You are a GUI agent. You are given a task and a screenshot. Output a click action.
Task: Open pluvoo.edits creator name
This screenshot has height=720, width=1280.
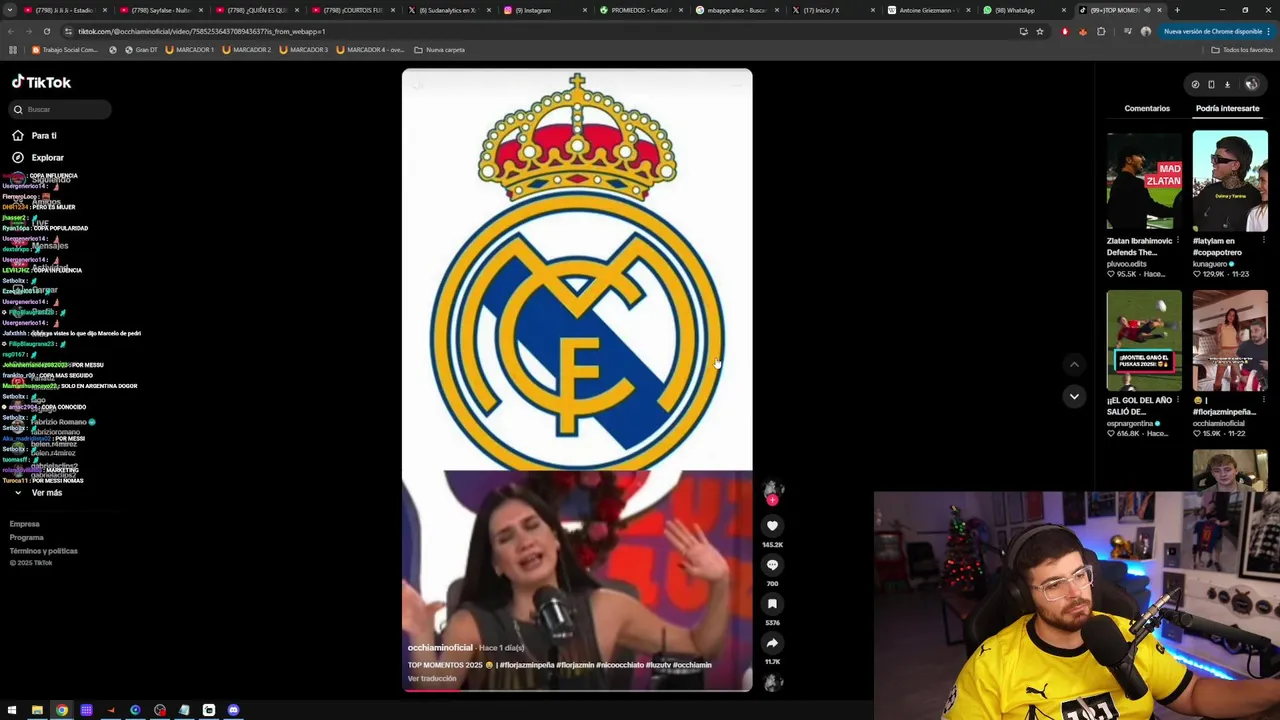[x=1127, y=264]
